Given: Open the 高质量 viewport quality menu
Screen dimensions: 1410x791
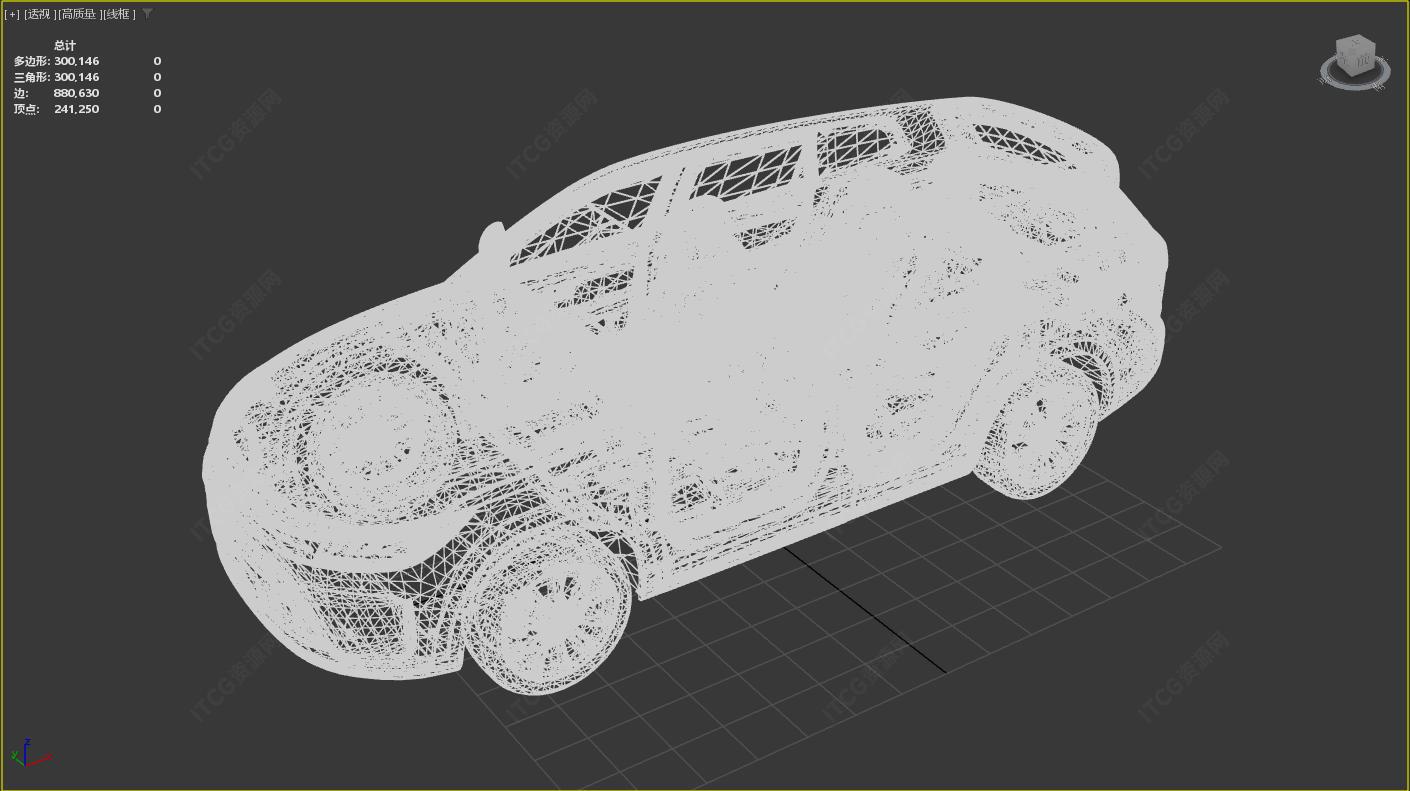Looking at the screenshot, I should point(79,14).
